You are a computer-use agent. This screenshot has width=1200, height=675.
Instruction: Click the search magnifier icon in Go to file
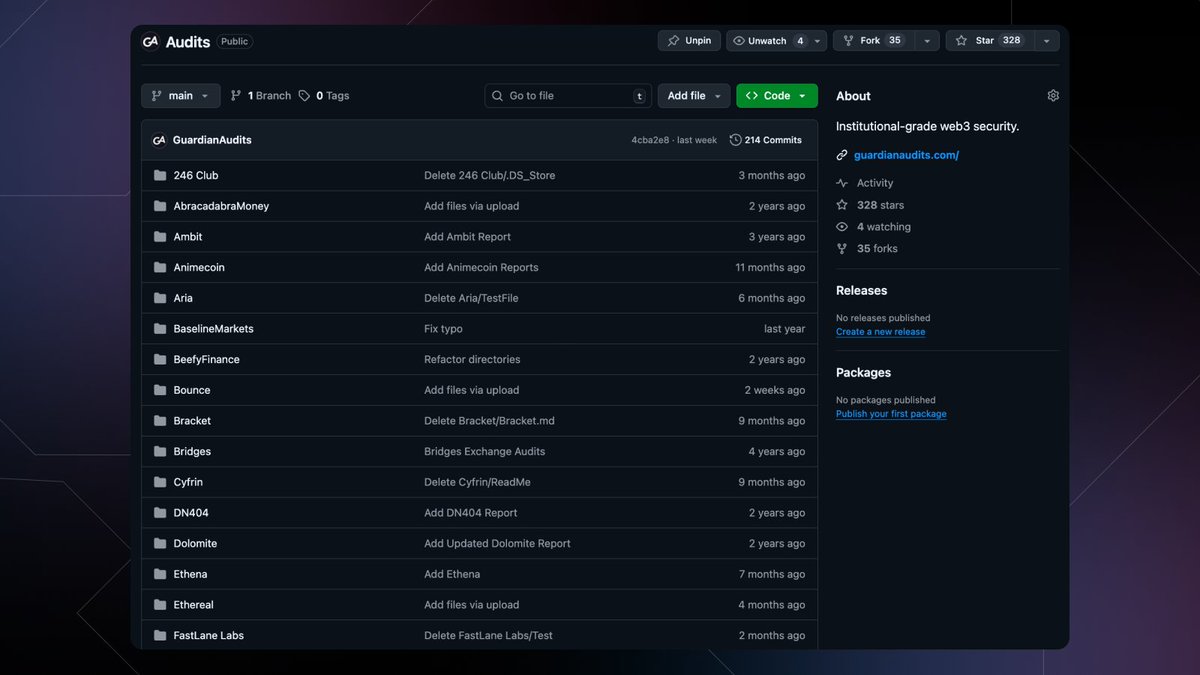497,96
